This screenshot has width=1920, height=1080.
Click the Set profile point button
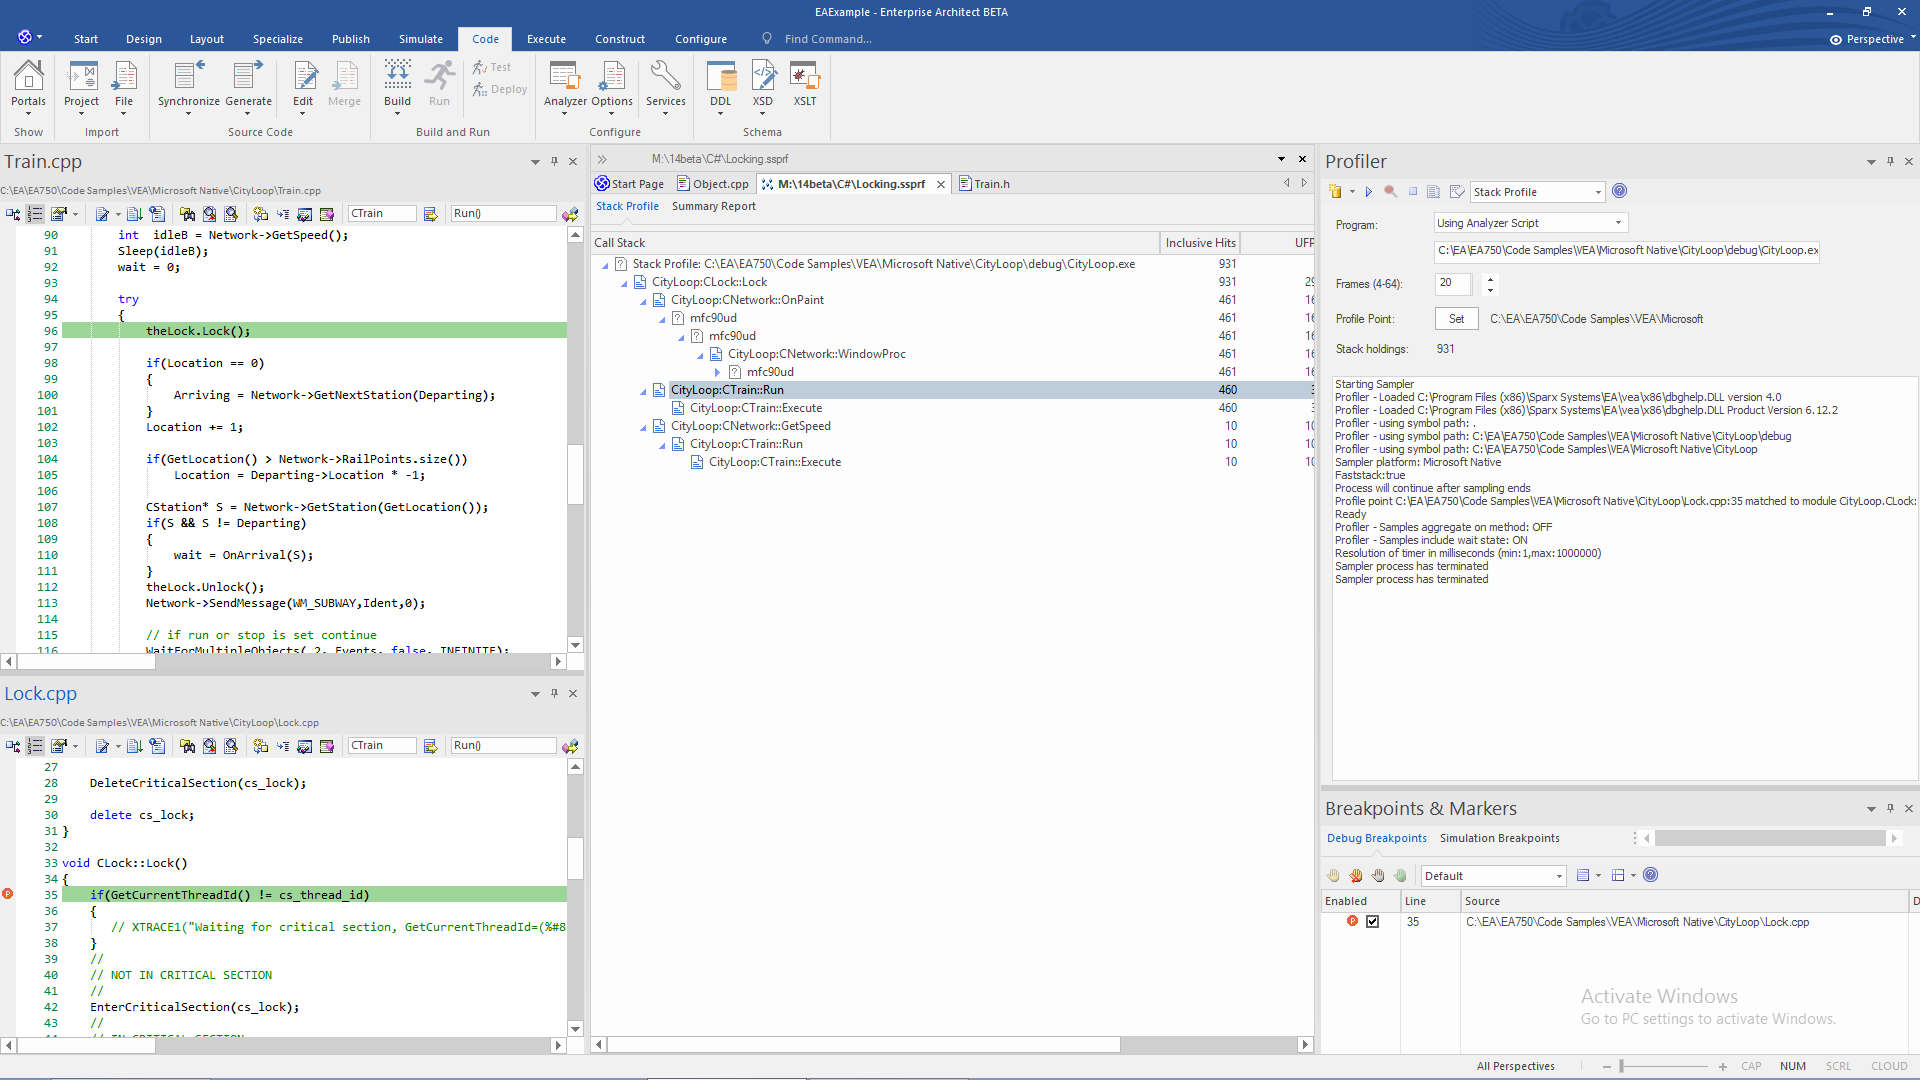1456,319
